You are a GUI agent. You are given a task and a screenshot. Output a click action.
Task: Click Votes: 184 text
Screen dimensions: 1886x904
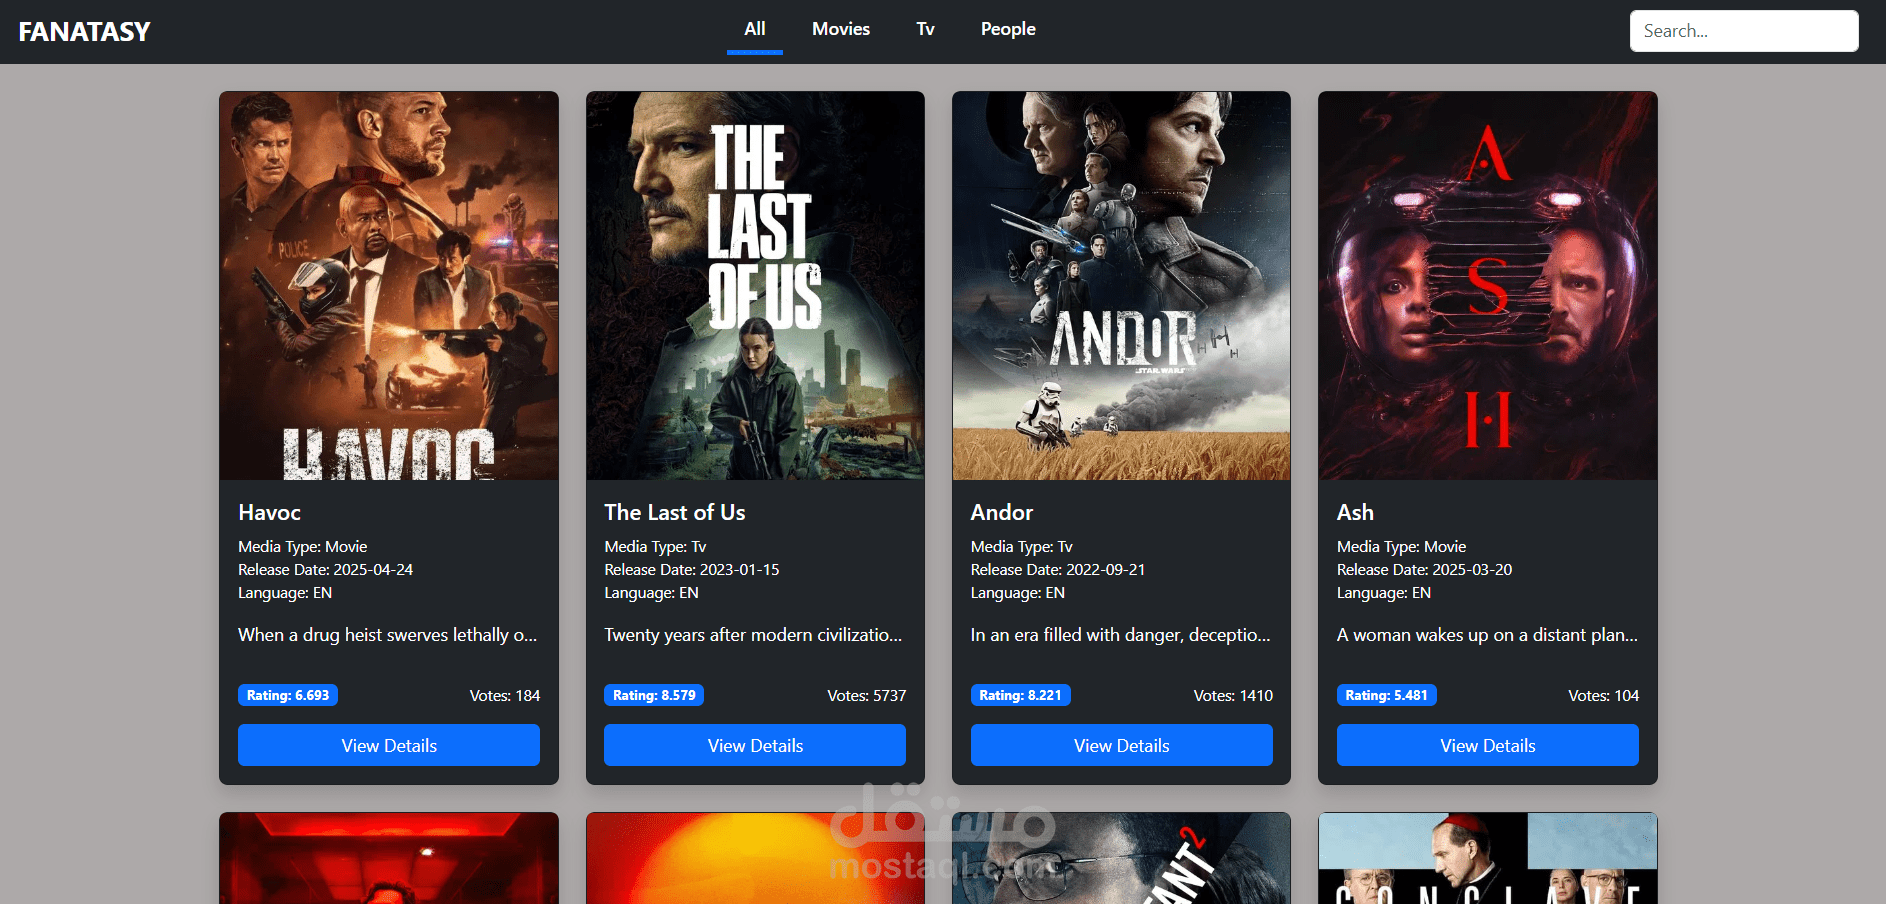click(505, 695)
